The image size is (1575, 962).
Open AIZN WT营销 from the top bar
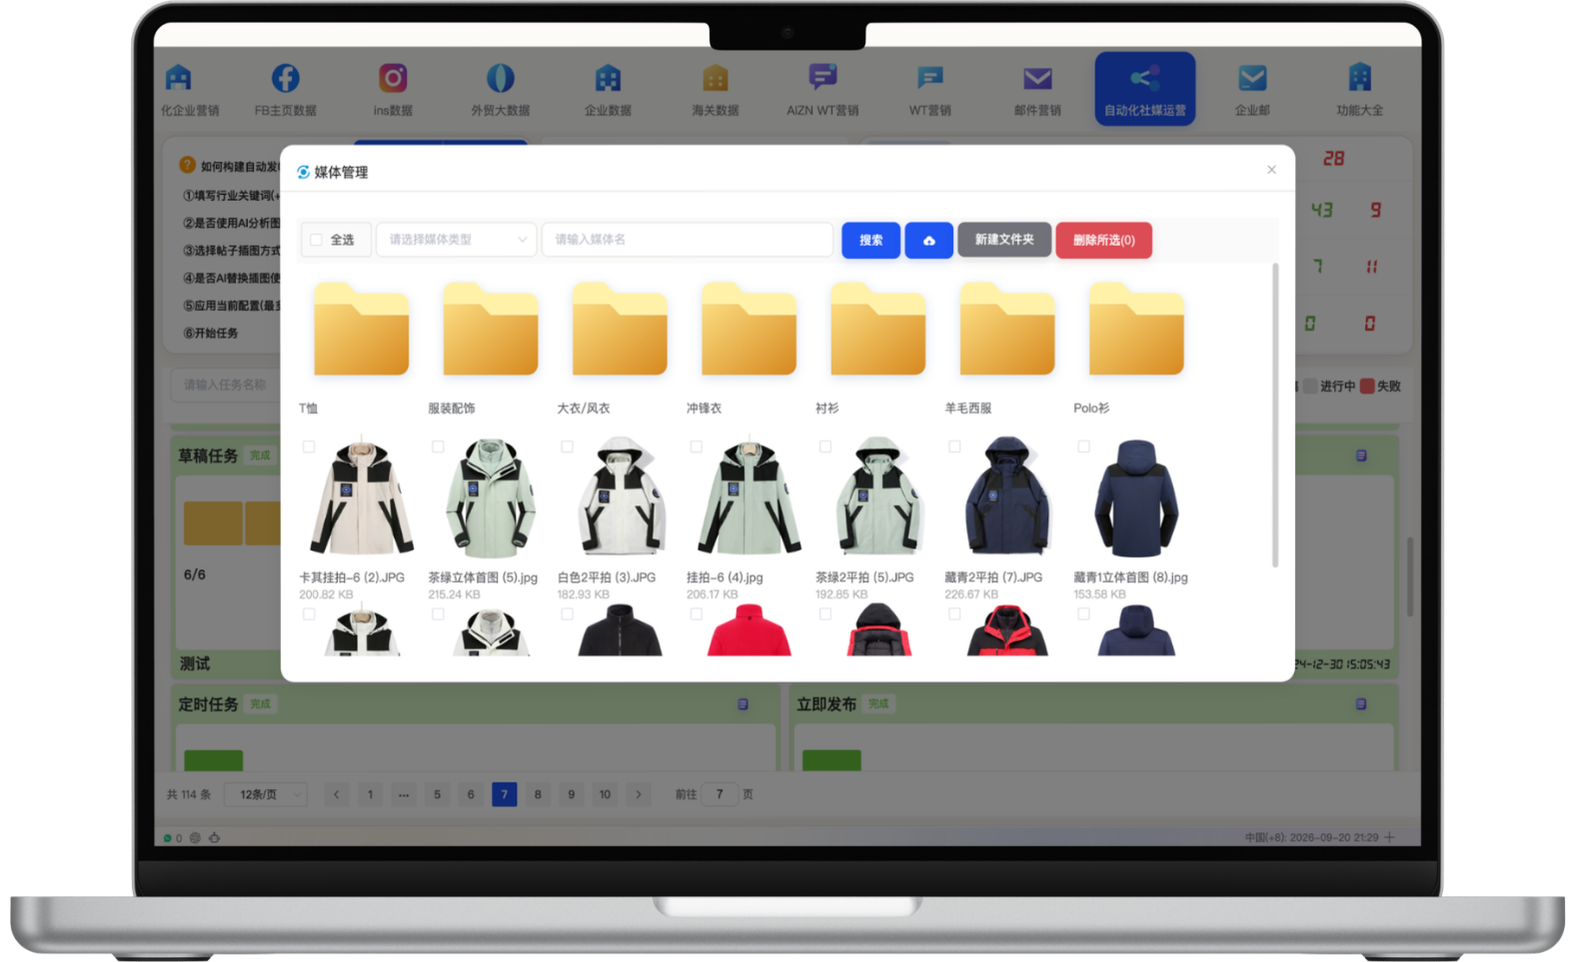pyautogui.click(x=822, y=89)
